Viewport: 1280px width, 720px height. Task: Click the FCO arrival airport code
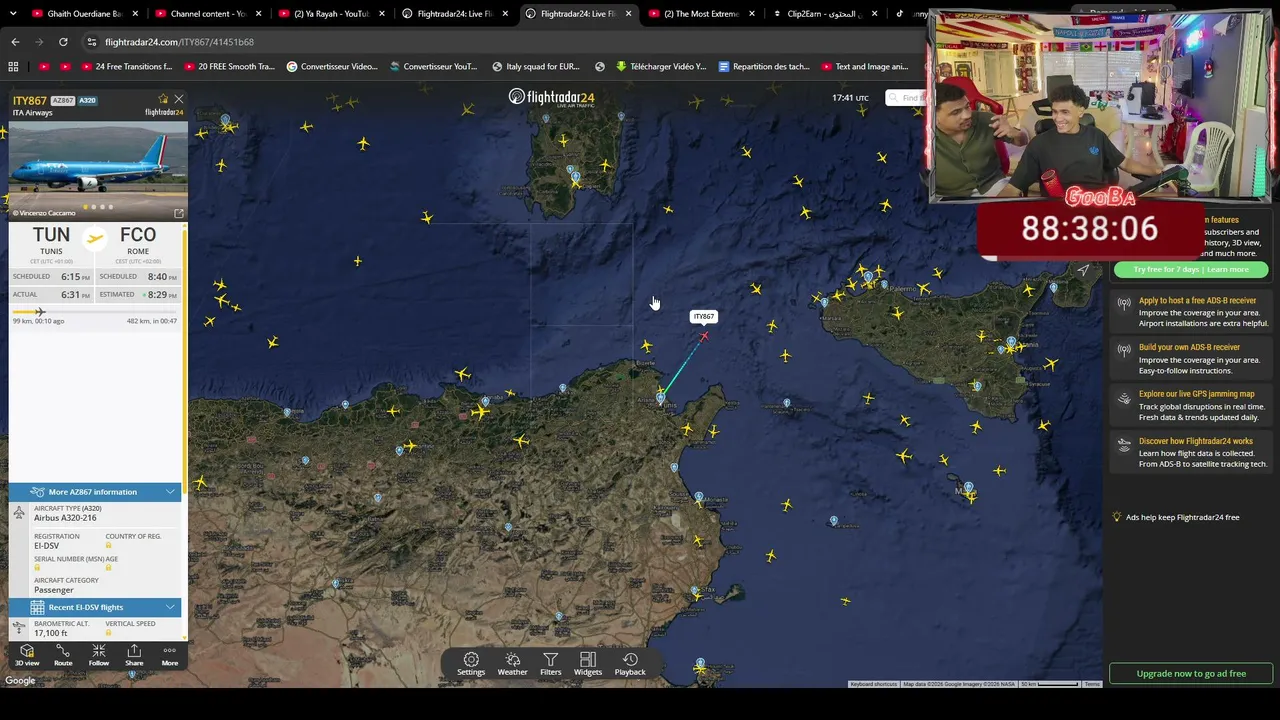138,236
